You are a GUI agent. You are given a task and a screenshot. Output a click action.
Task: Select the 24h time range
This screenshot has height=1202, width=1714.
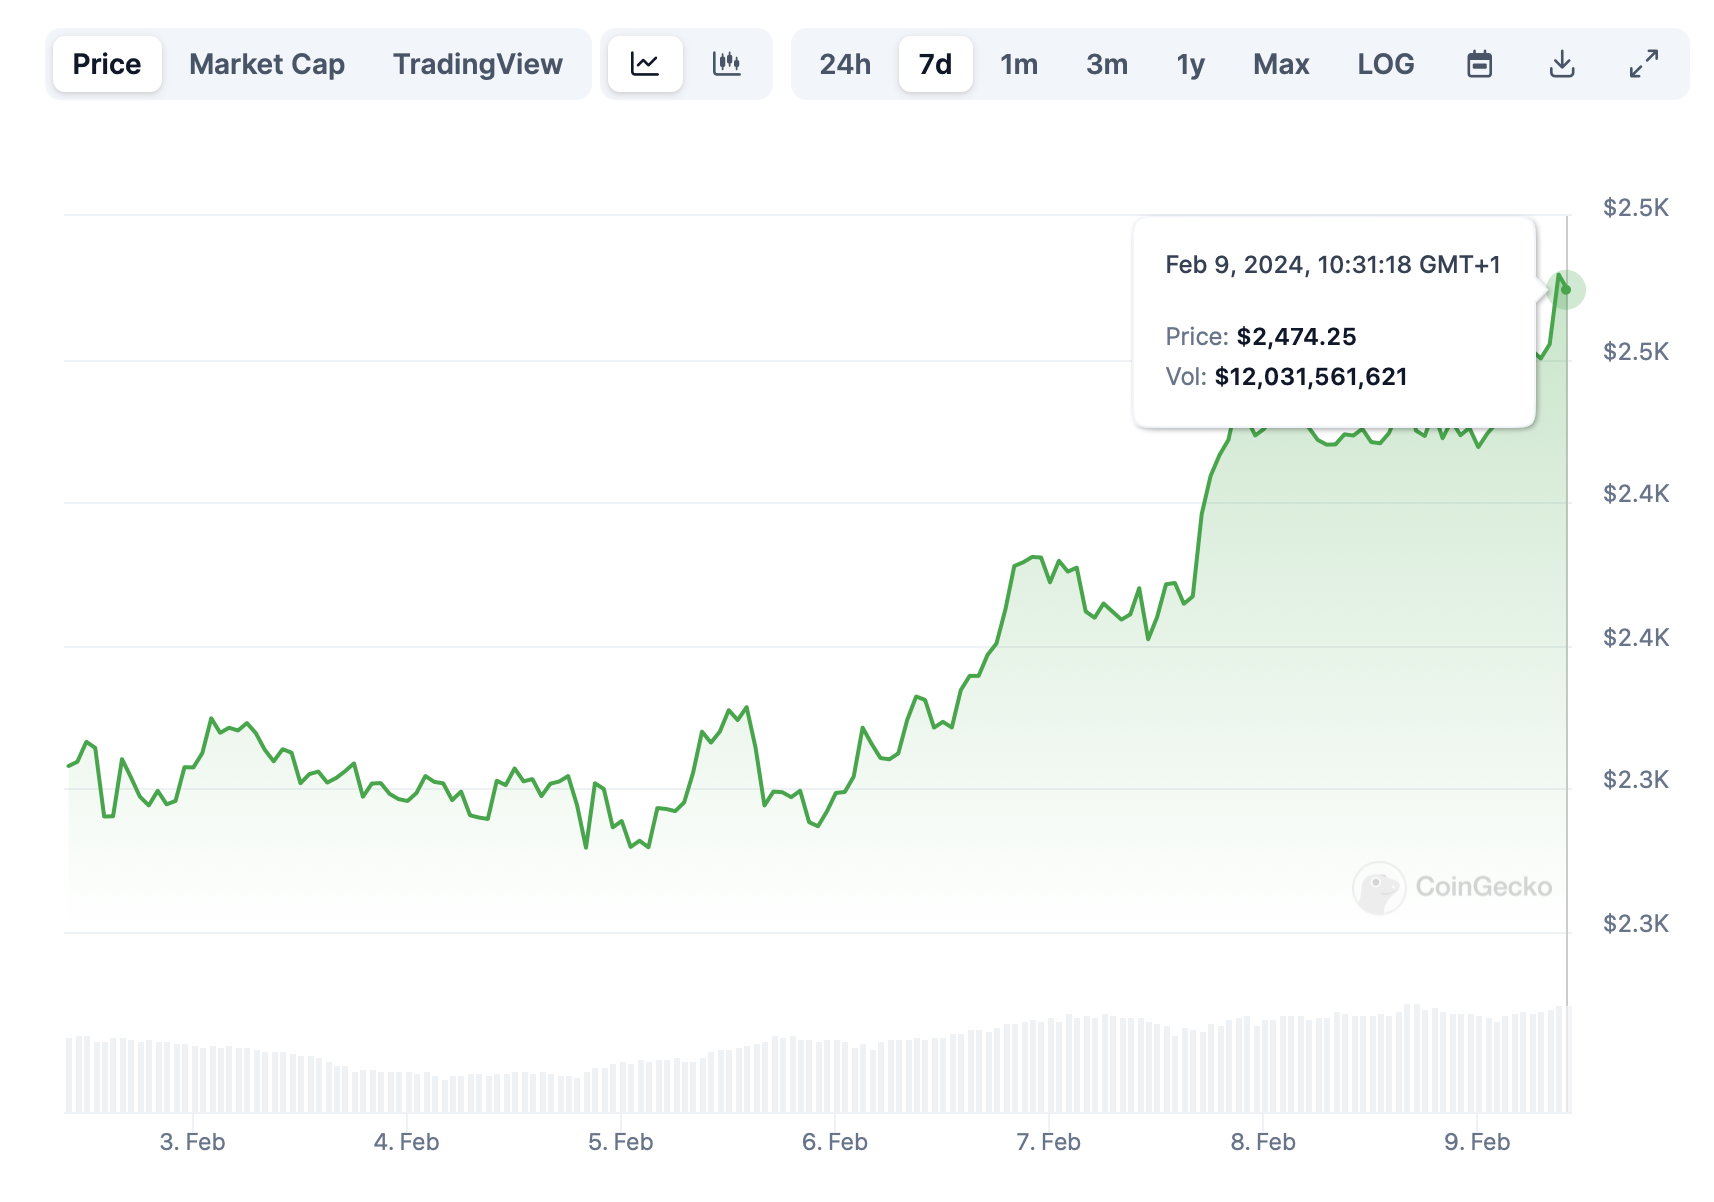click(845, 64)
